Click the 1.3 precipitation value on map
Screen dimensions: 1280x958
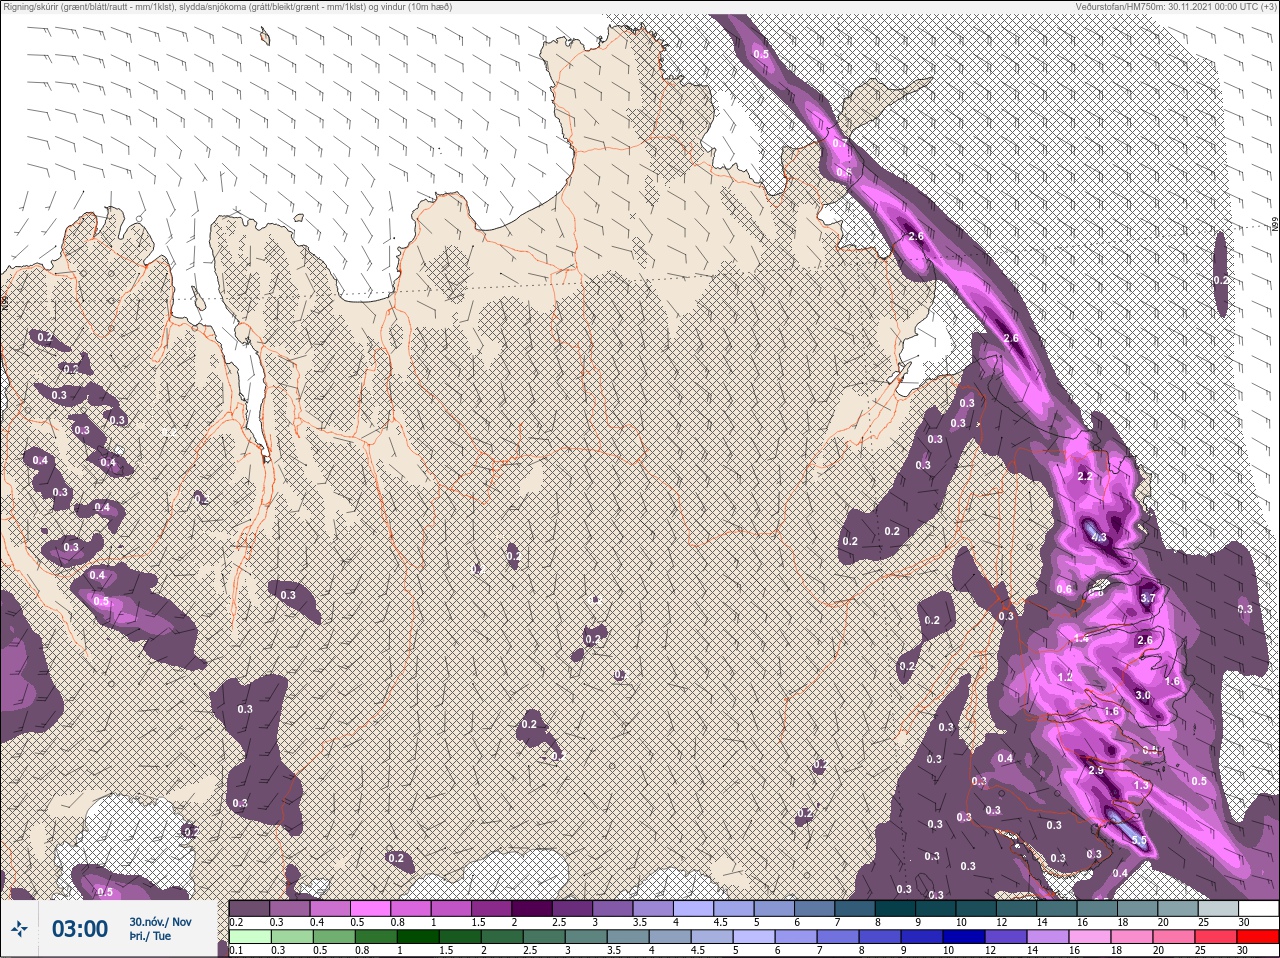(x=1142, y=786)
